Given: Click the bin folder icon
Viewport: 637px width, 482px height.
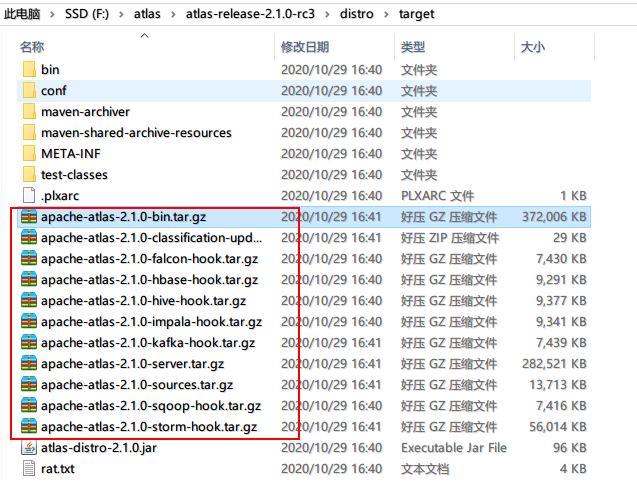Looking at the screenshot, I should pyautogui.click(x=28, y=70).
